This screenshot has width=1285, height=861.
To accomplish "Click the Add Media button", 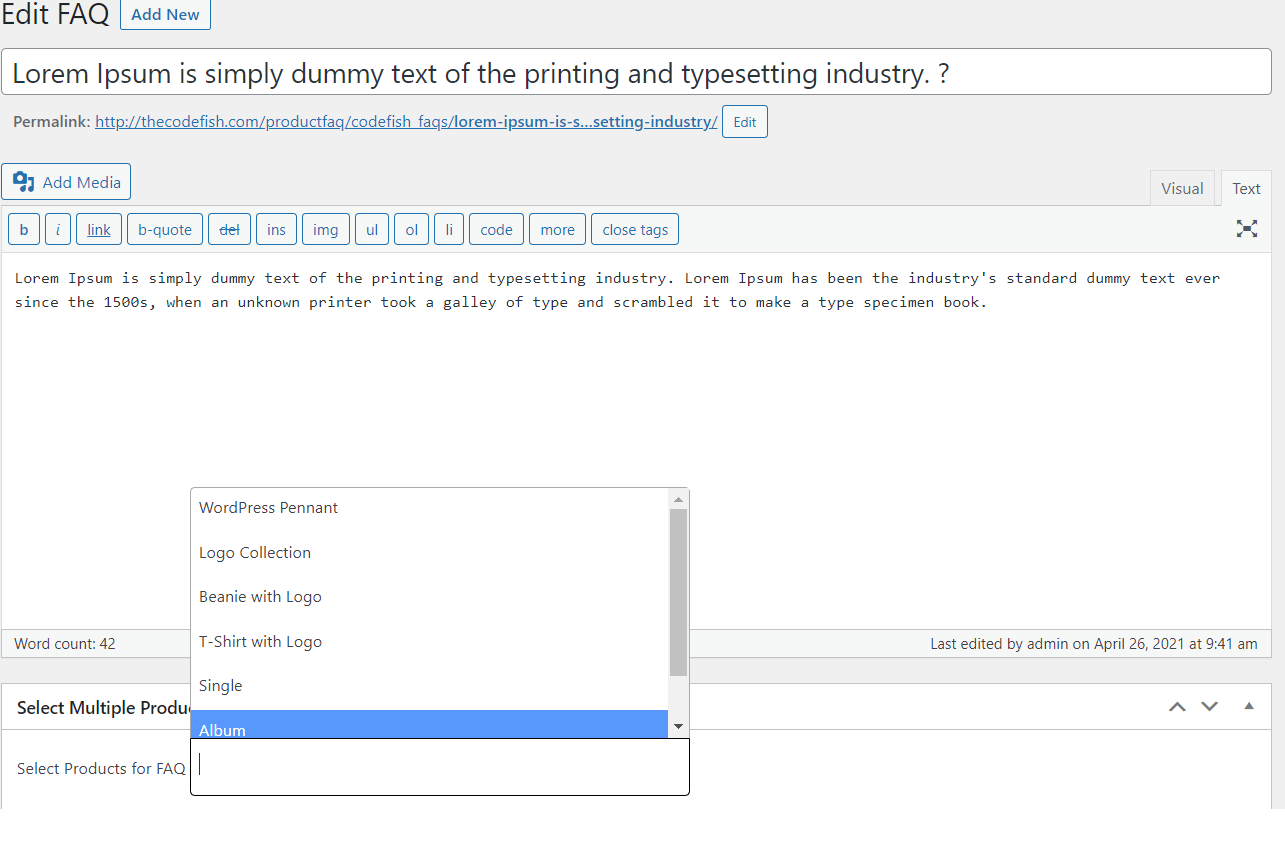I will point(67,182).
